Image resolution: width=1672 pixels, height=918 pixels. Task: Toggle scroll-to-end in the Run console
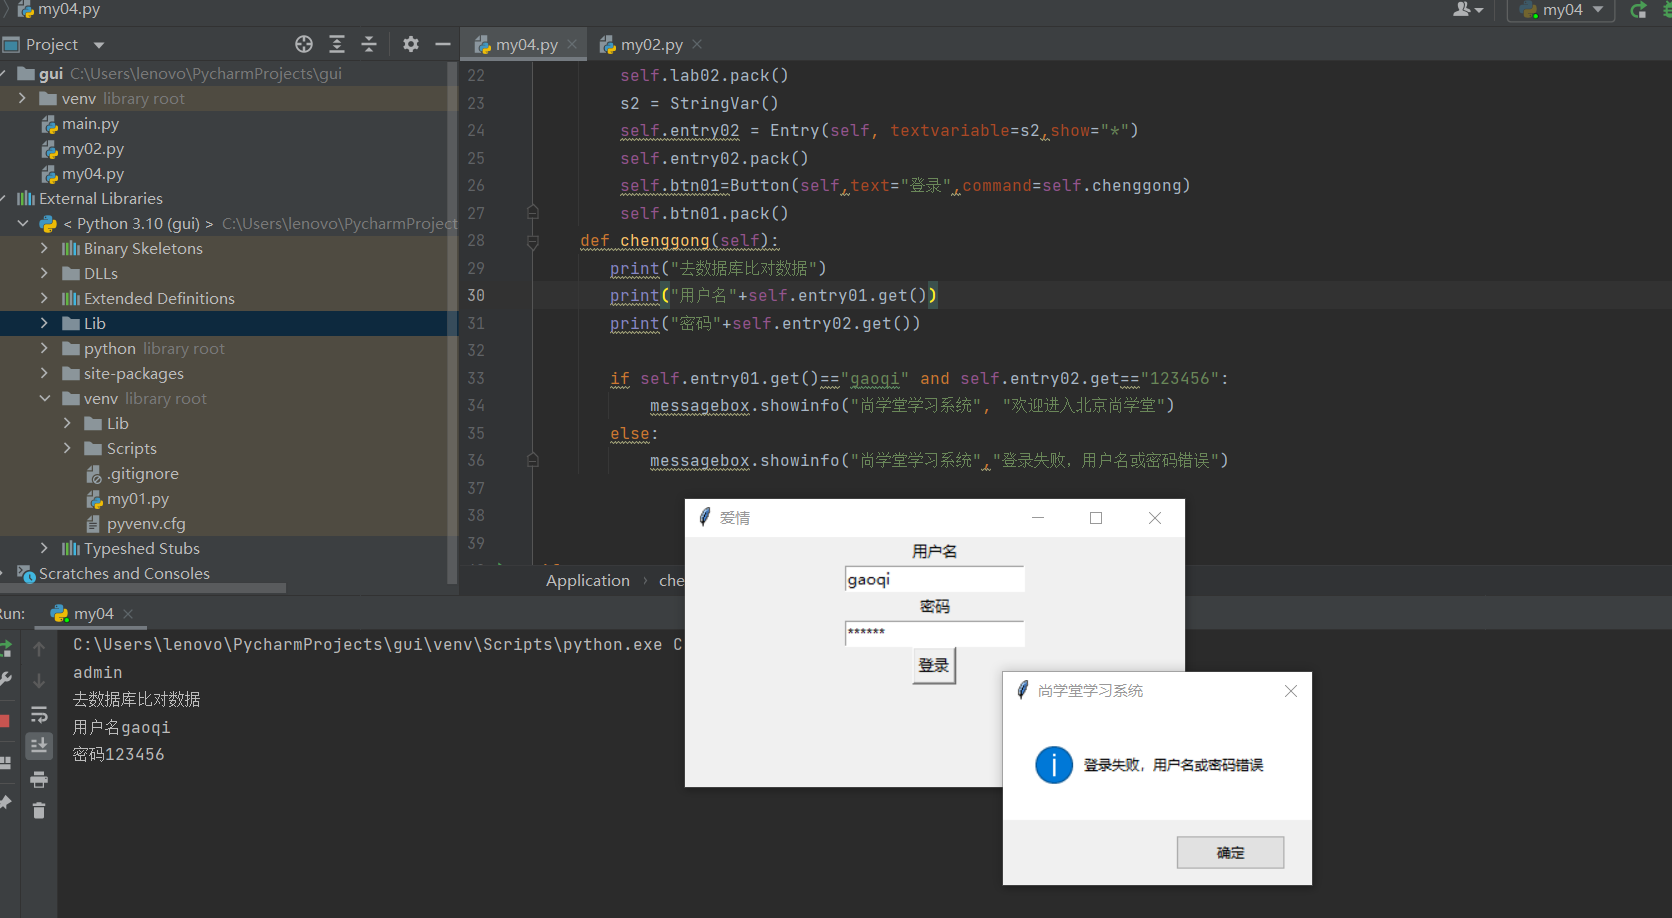39,746
